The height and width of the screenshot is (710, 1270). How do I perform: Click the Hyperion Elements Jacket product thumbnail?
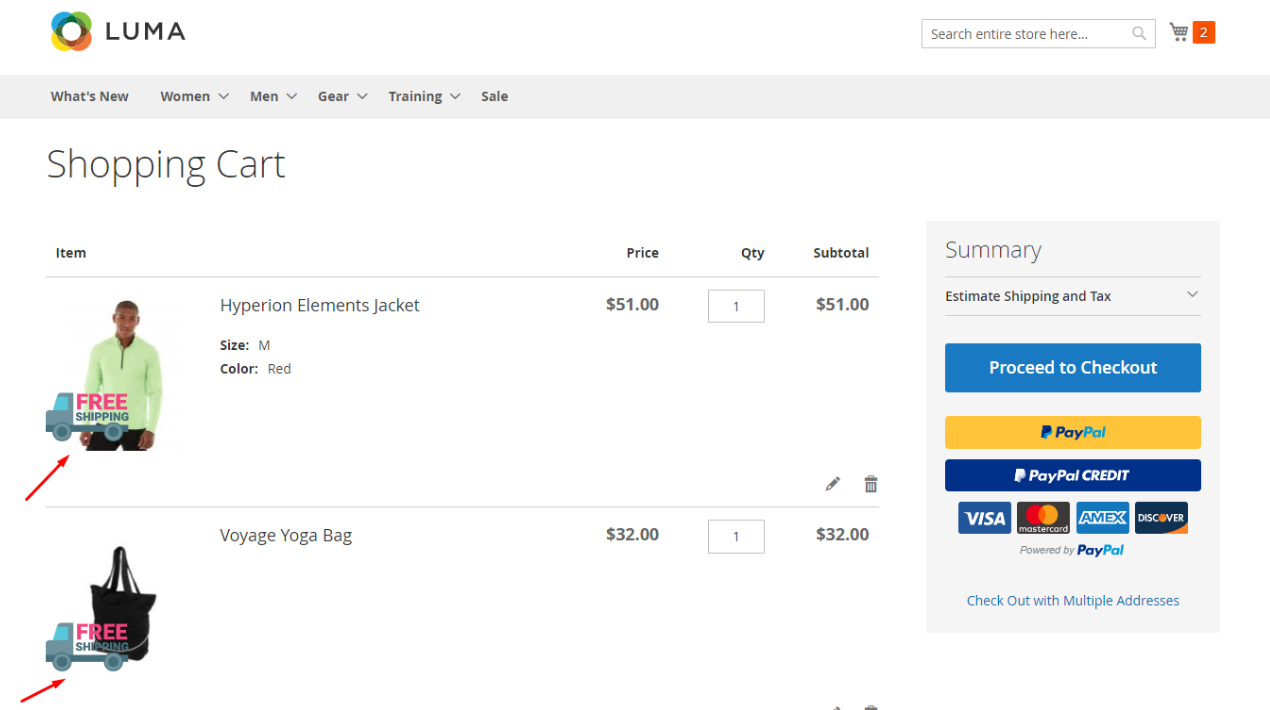tap(118, 375)
